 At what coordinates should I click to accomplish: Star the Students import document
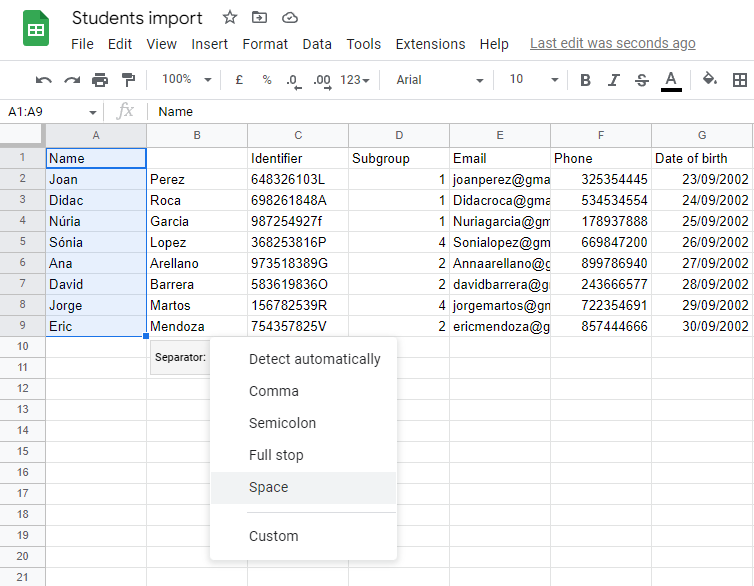[230, 18]
